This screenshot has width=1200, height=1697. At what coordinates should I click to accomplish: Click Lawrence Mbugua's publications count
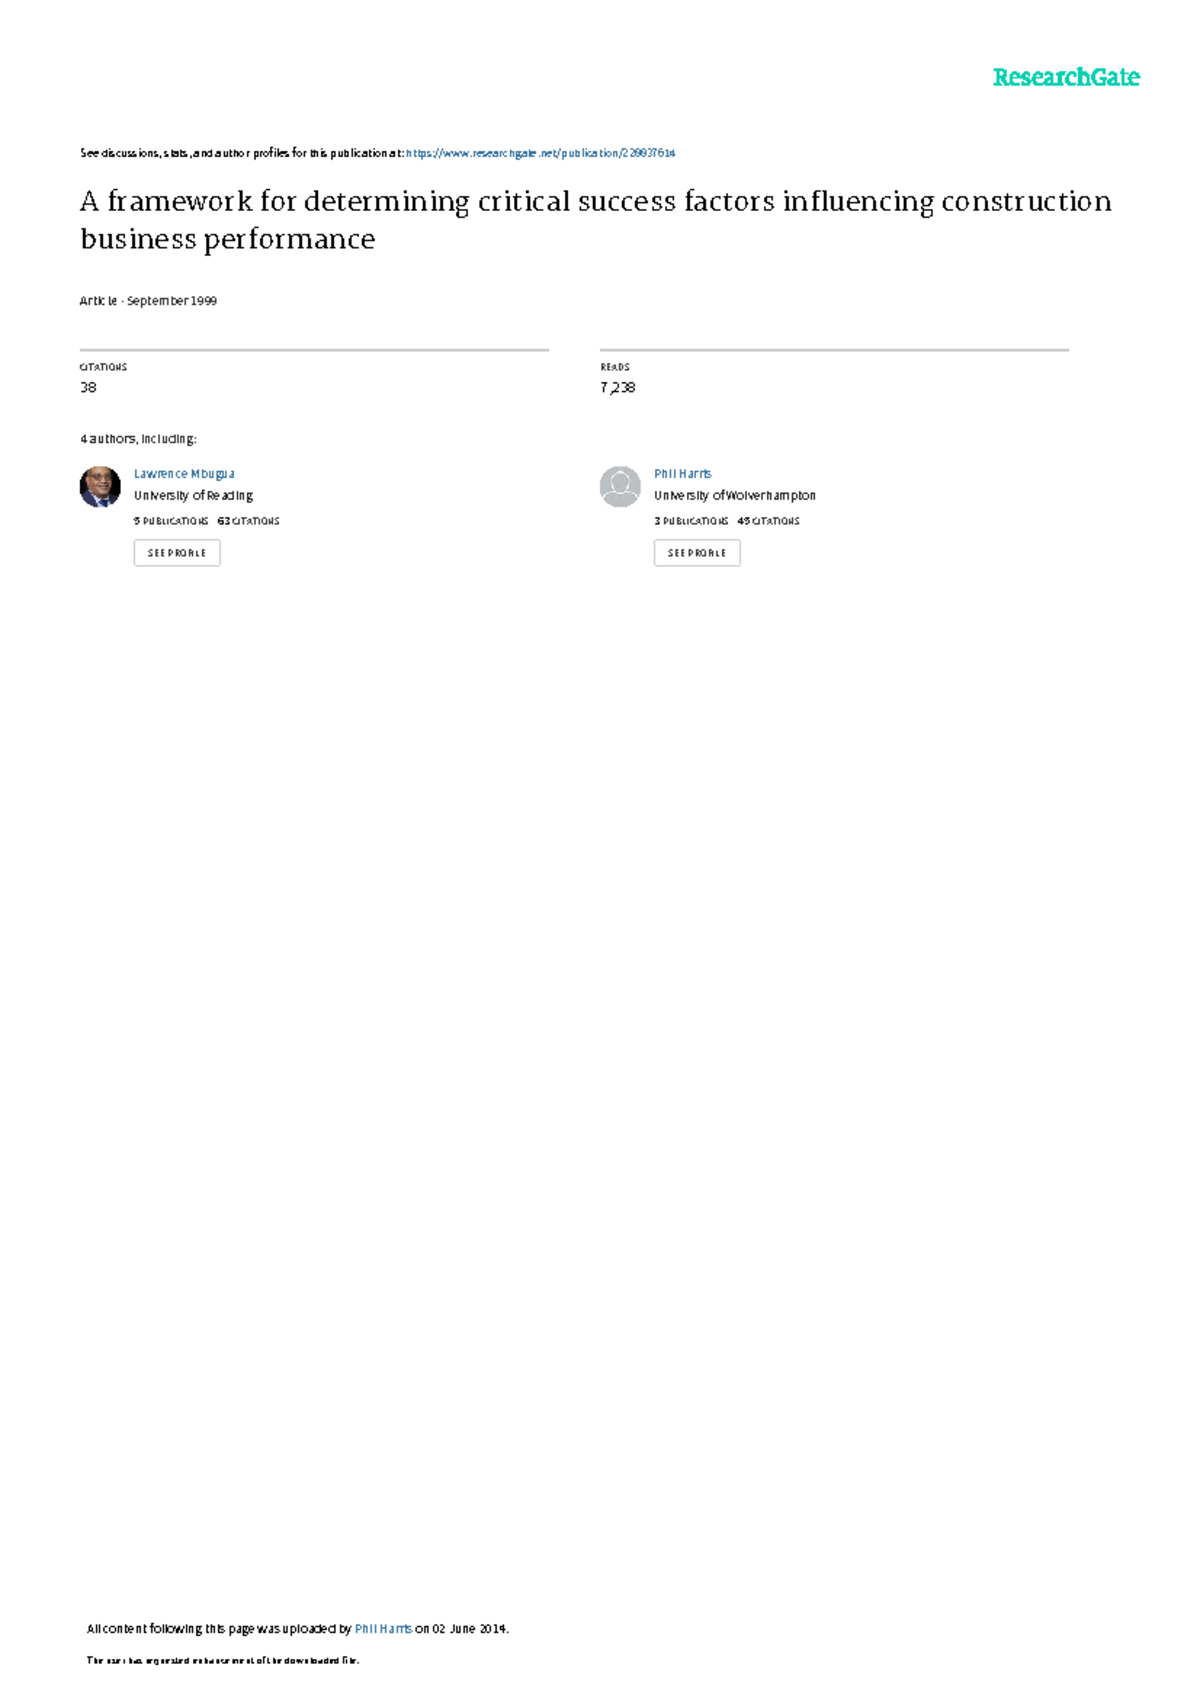coord(171,521)
